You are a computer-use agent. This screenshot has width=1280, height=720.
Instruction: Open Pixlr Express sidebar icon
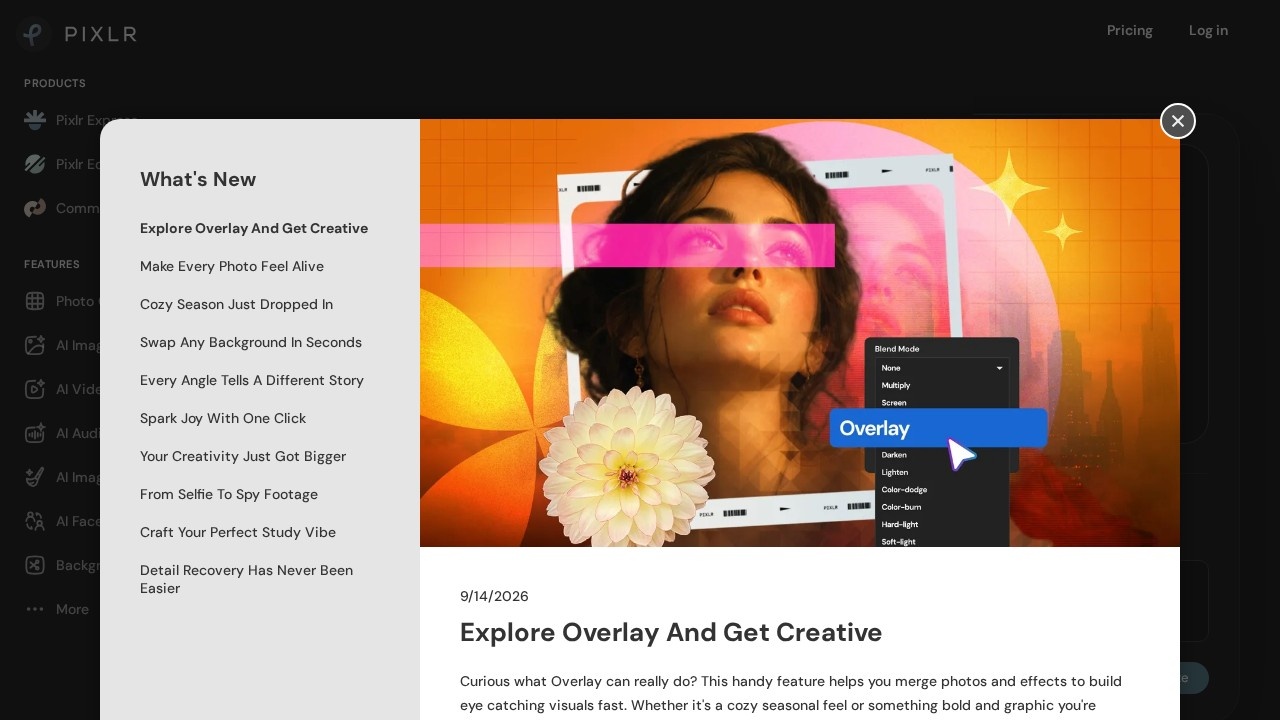(35, 120)
